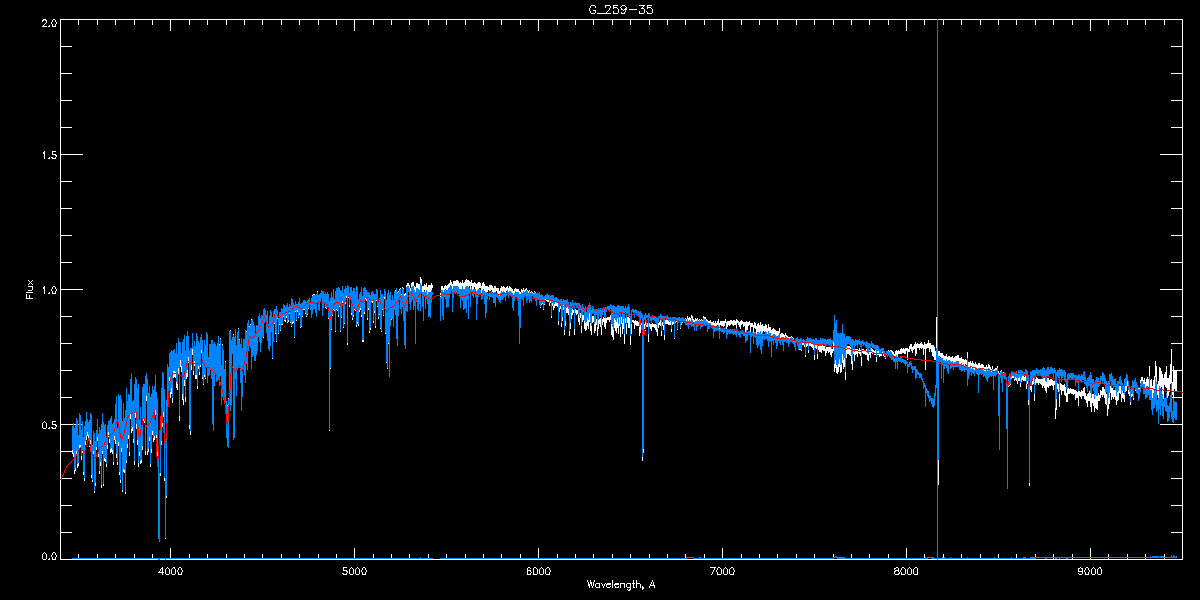
Task: Click the 2.0 flux tick label
Action: (x=47, y=22)
